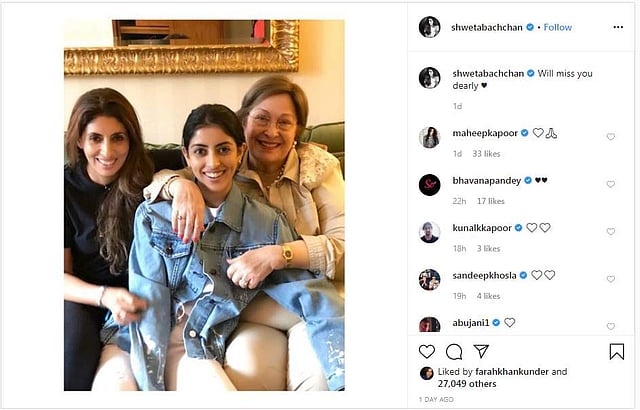Save post with the bookmark icon
640x410 pixels.
[x=616, y=351]
